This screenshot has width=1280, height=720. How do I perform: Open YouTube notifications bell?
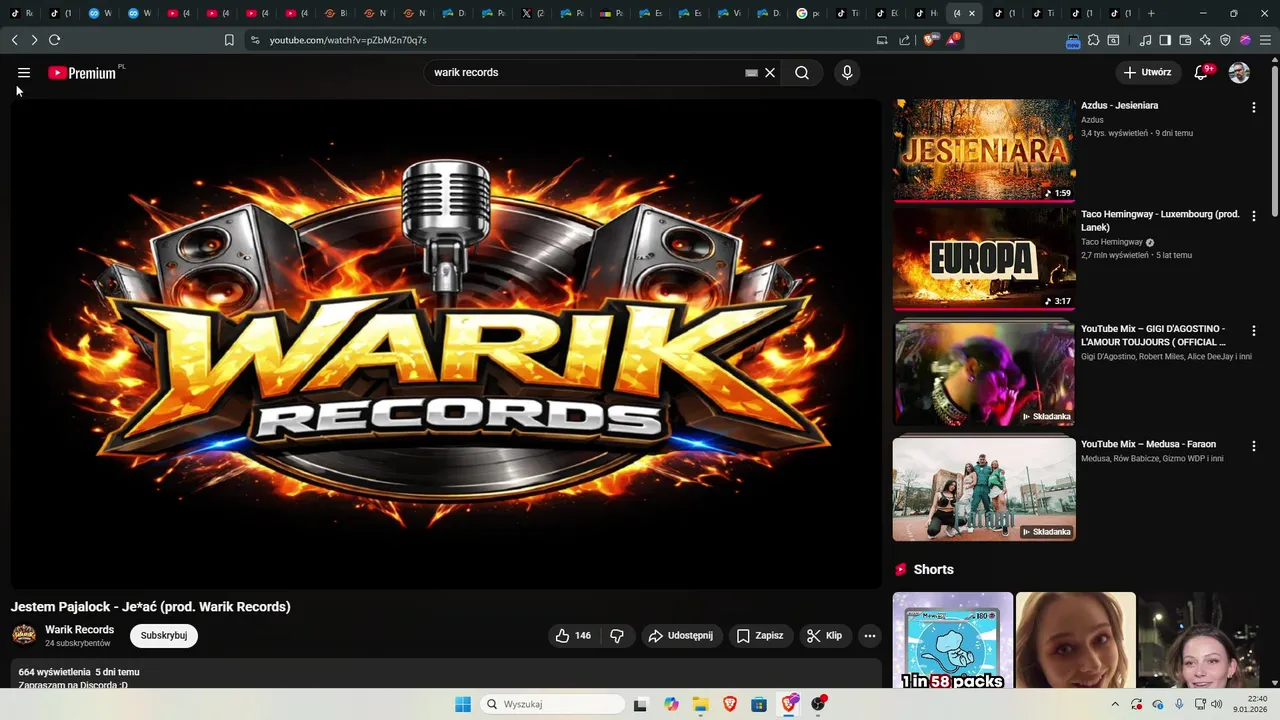tap(1202, 72)
